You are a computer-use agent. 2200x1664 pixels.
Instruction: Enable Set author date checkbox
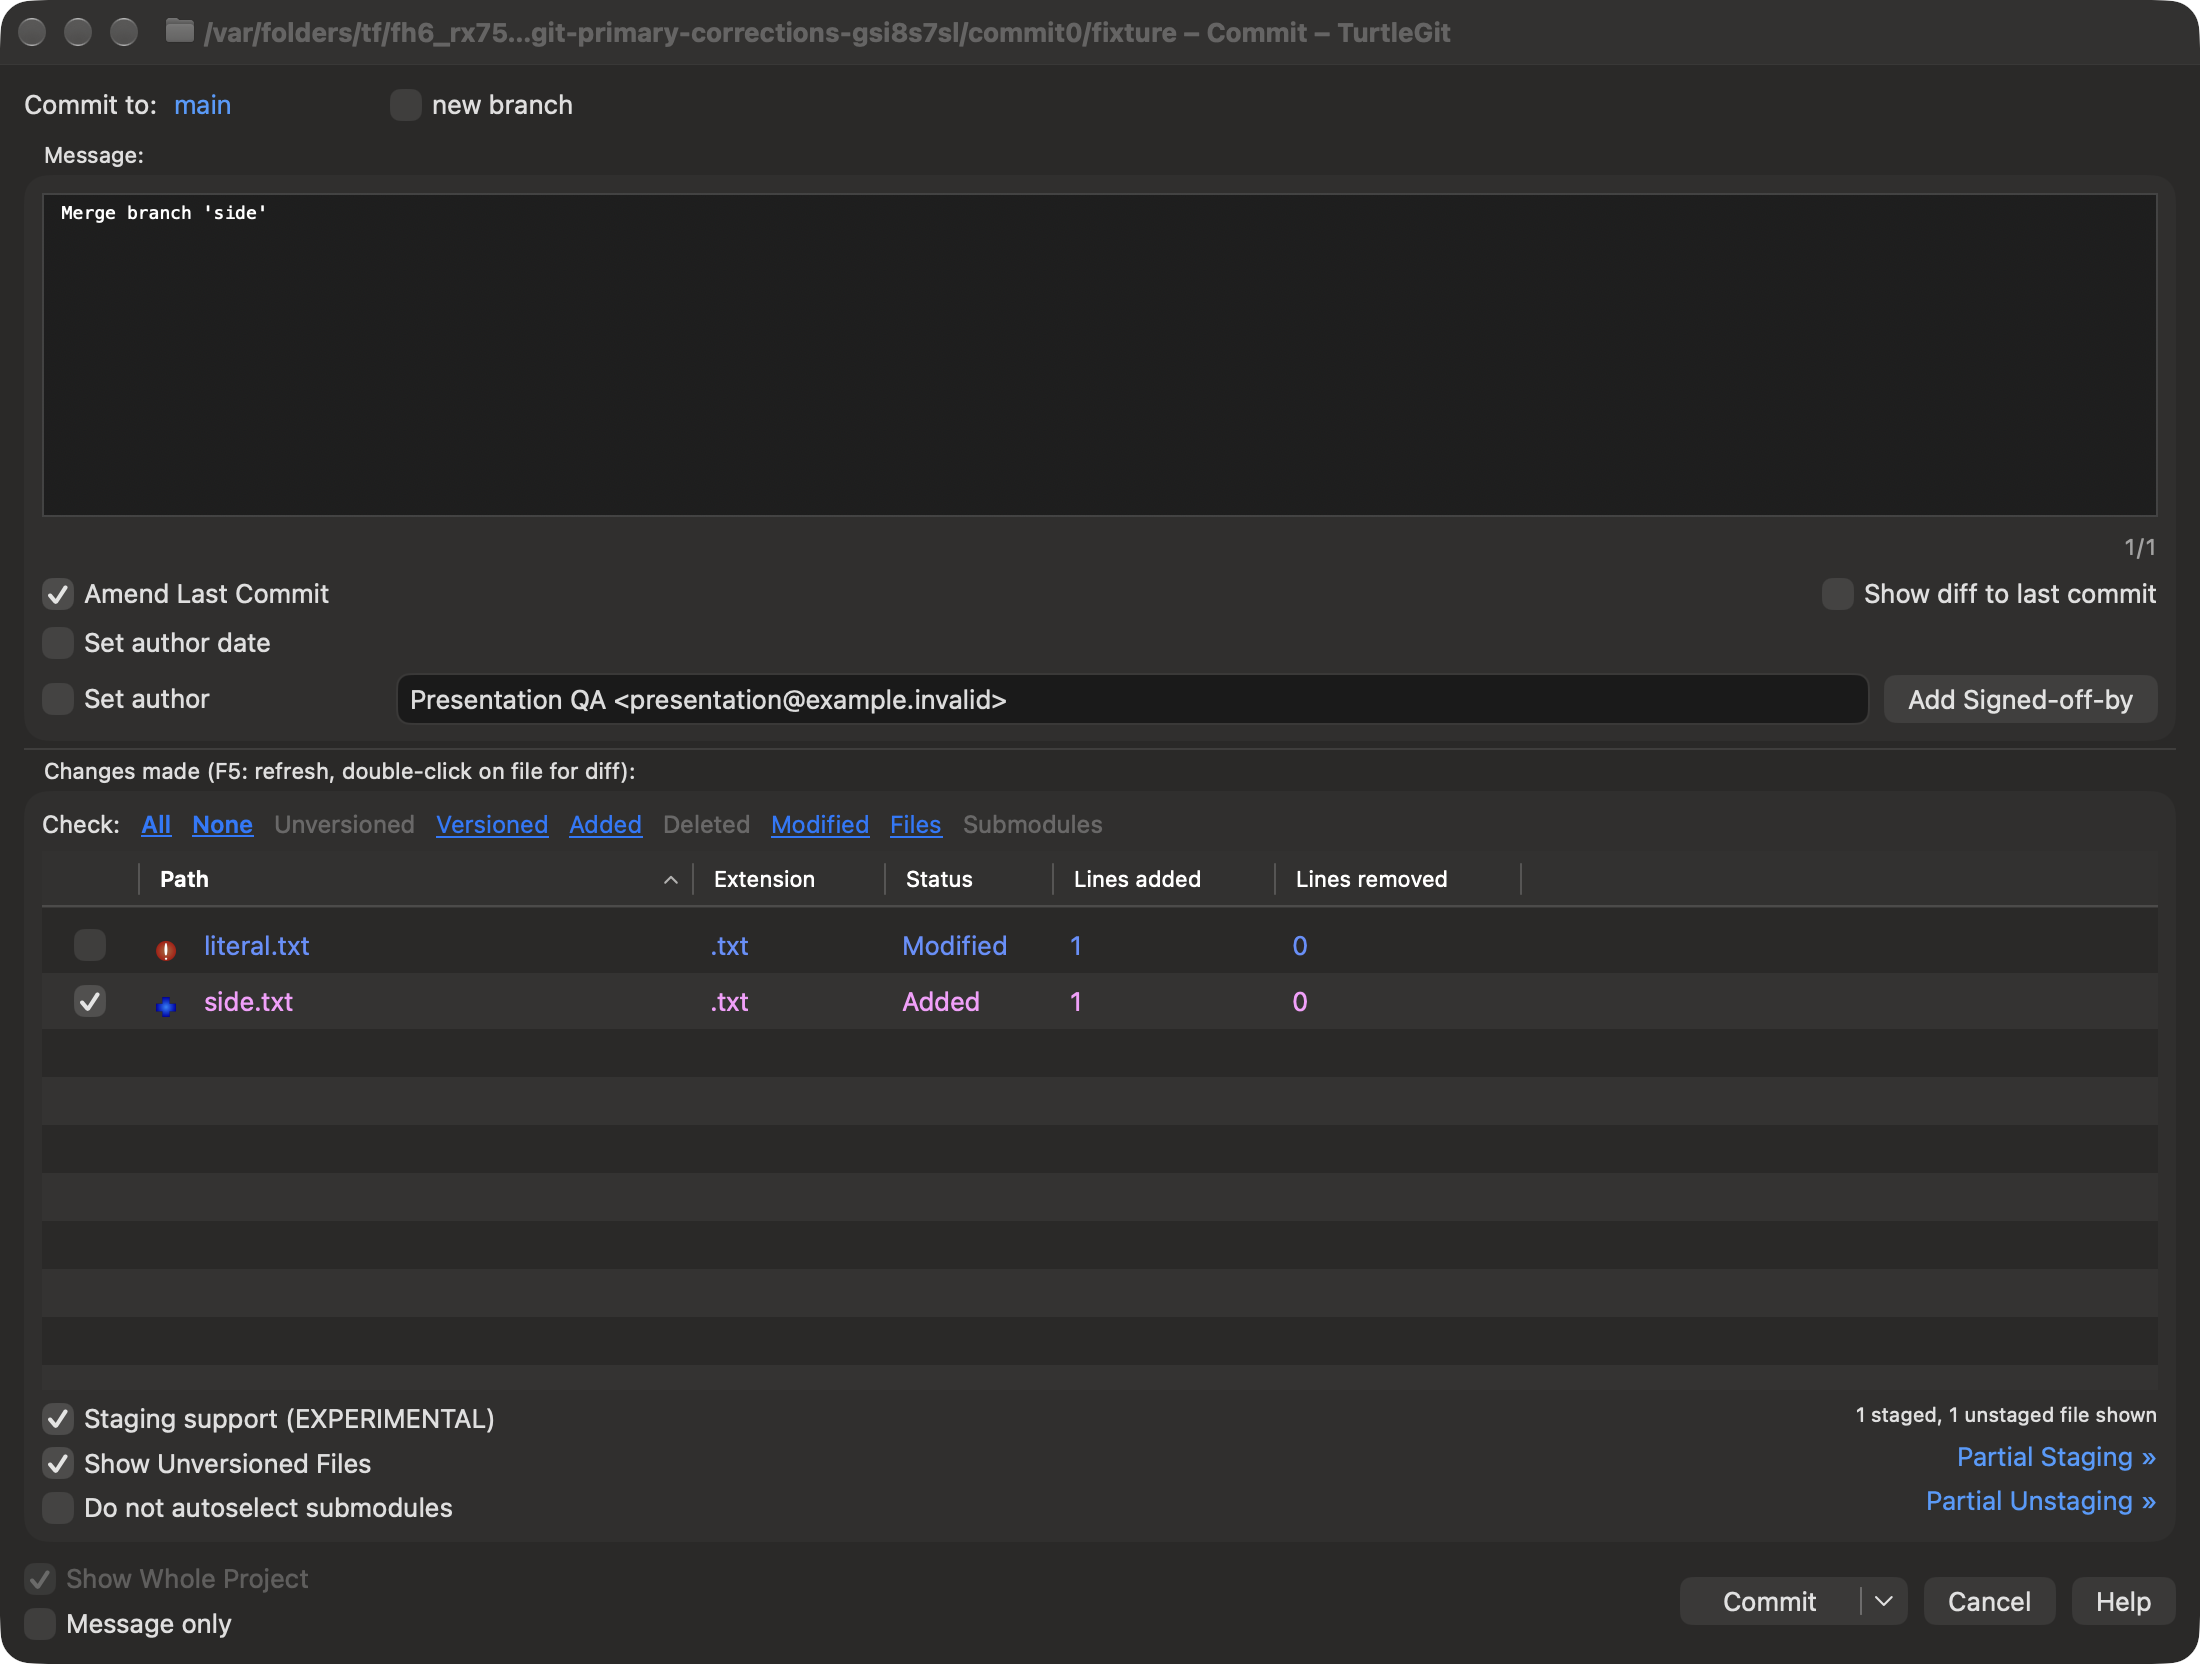(x=58, y=643)
